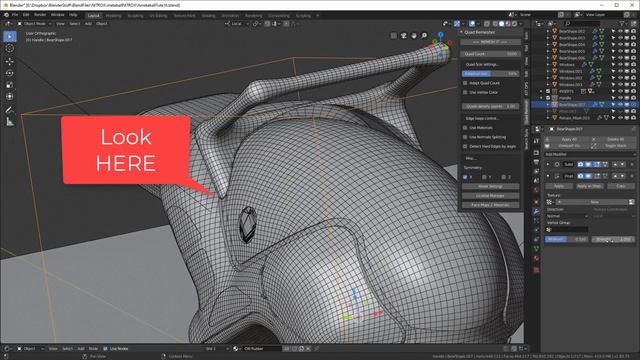This screenshot has width=640, height=360.
Task: Select the Measure ruler tool
Action: coord(10,122)
